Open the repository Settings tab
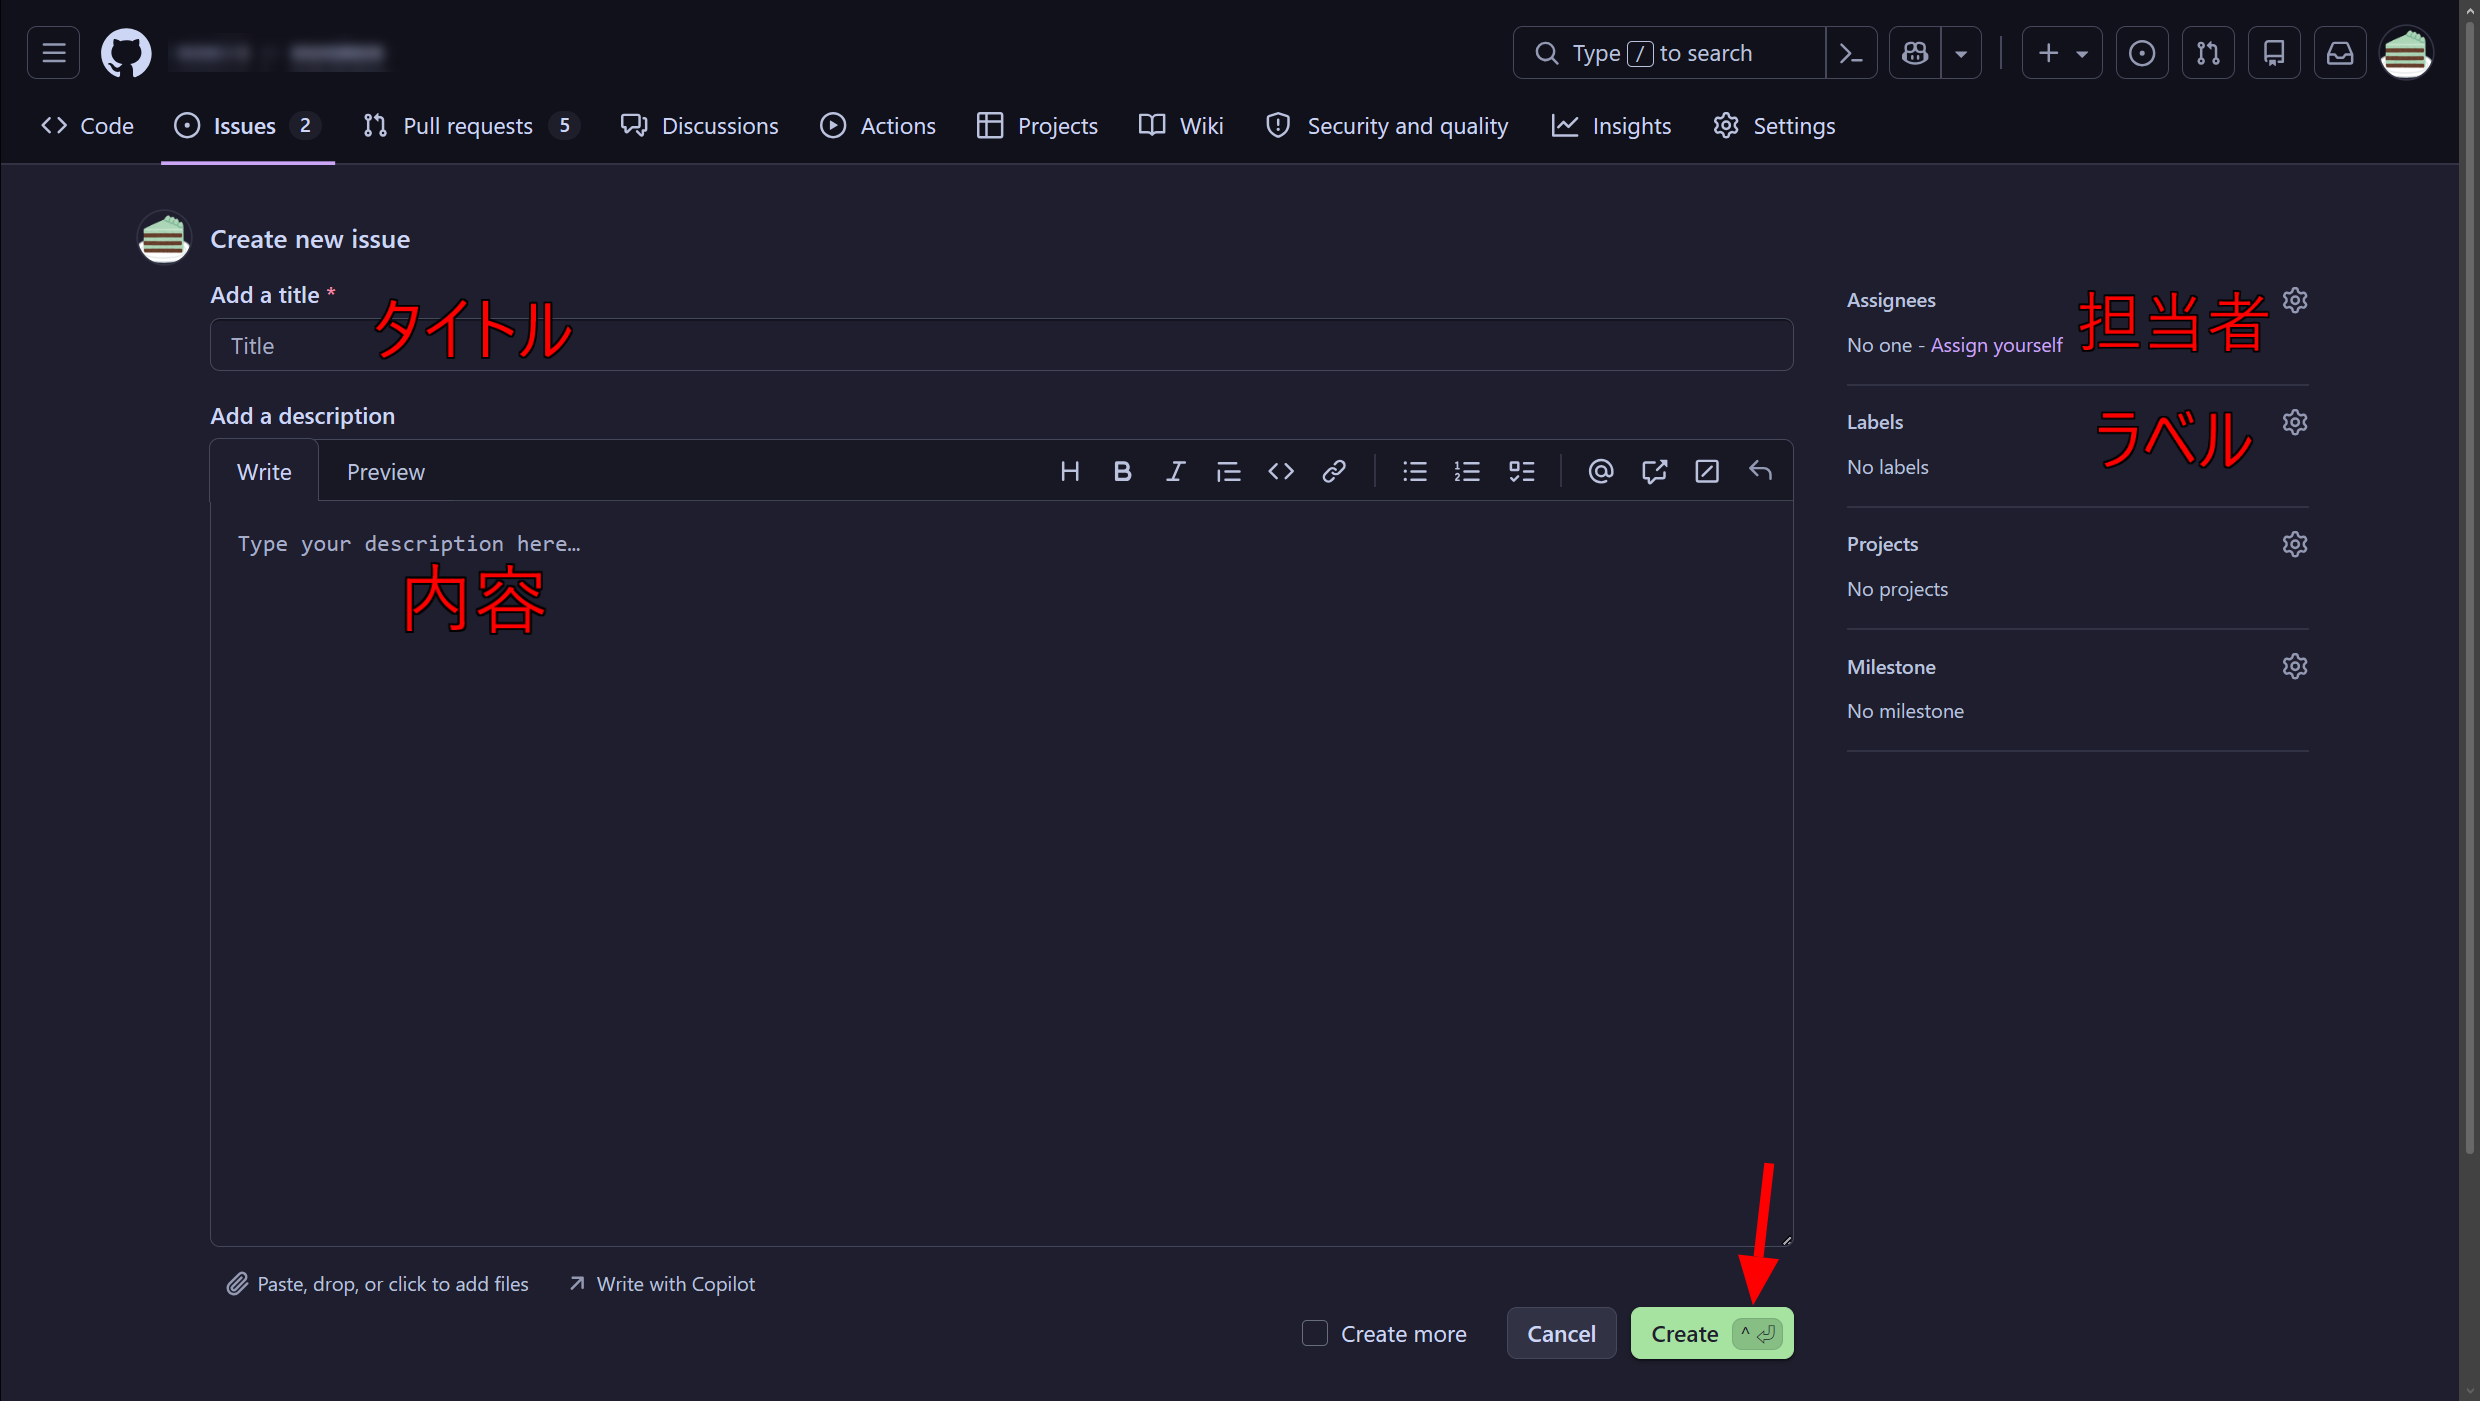The width and height of the screenshot is (2480, 1401). click(x=1774, y=126)
